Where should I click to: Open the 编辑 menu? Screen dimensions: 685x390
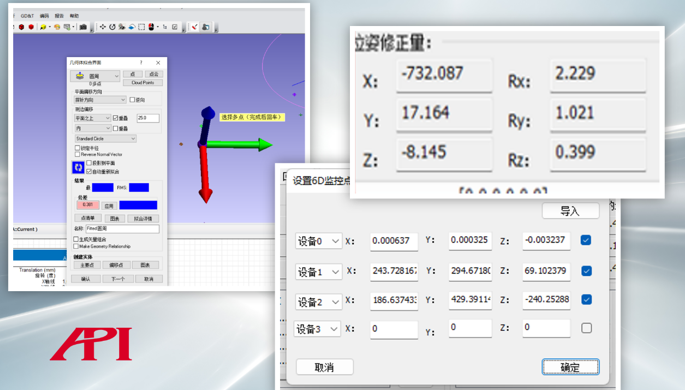point(44,16)
